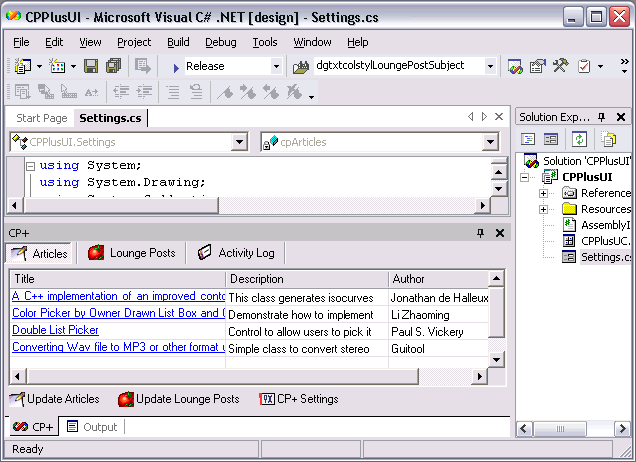636x462 pixels.
Task: Click the code editor scroll down arrow
Action: coord(498,189)
